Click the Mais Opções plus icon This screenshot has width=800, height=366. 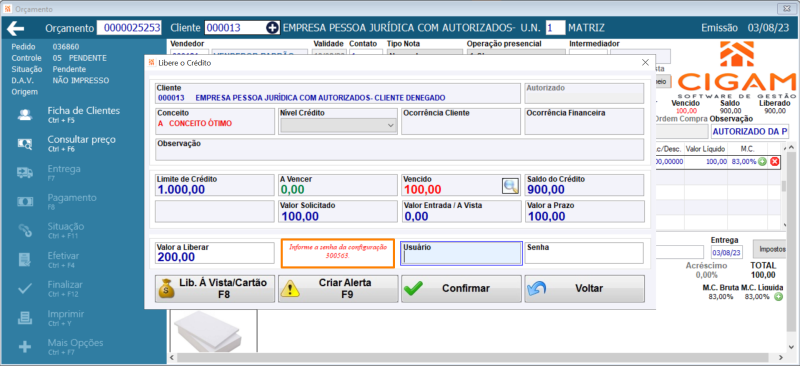tap(25, 347)
